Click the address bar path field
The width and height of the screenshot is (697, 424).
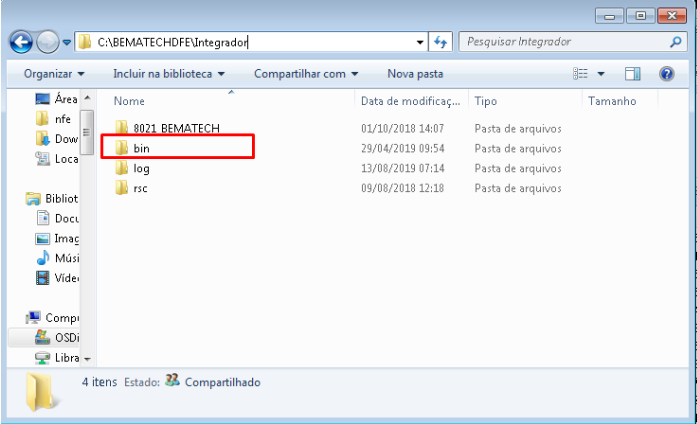[251, 42]
